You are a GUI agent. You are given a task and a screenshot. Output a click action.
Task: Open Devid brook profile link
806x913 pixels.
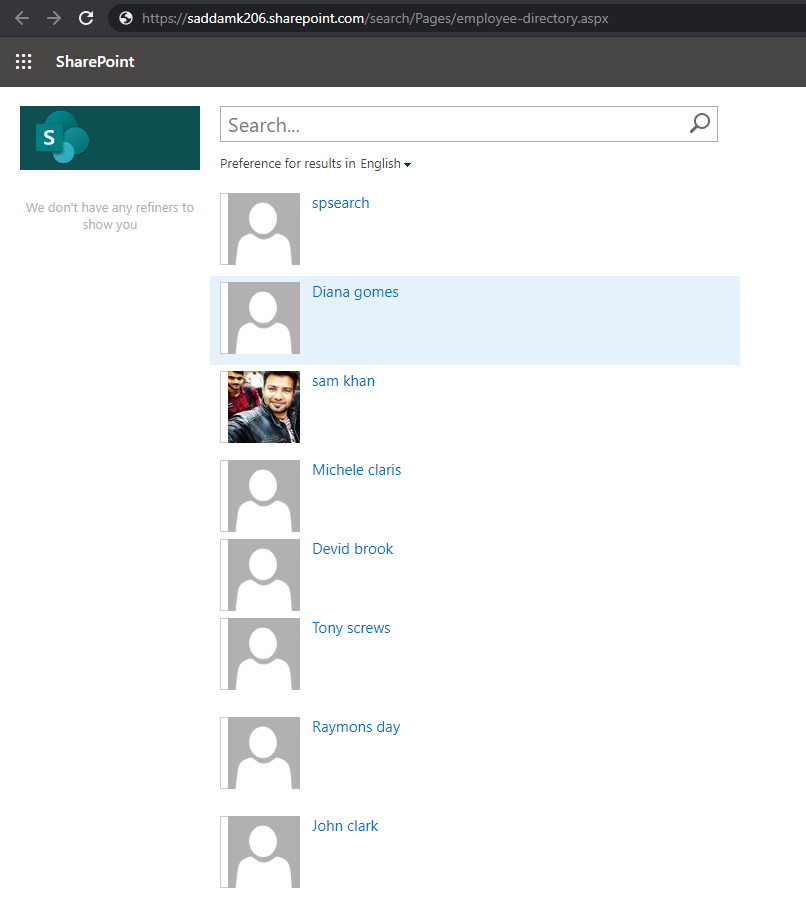pyautogui.click(x=352, y=549)
